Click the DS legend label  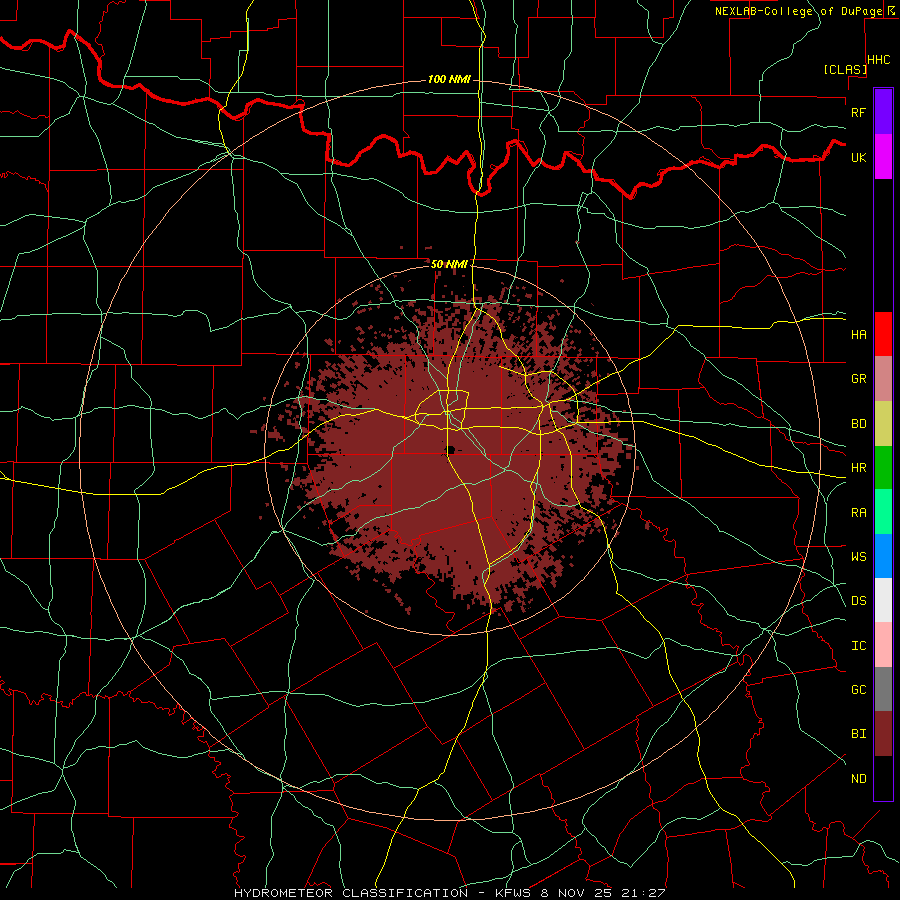(858, 601)
